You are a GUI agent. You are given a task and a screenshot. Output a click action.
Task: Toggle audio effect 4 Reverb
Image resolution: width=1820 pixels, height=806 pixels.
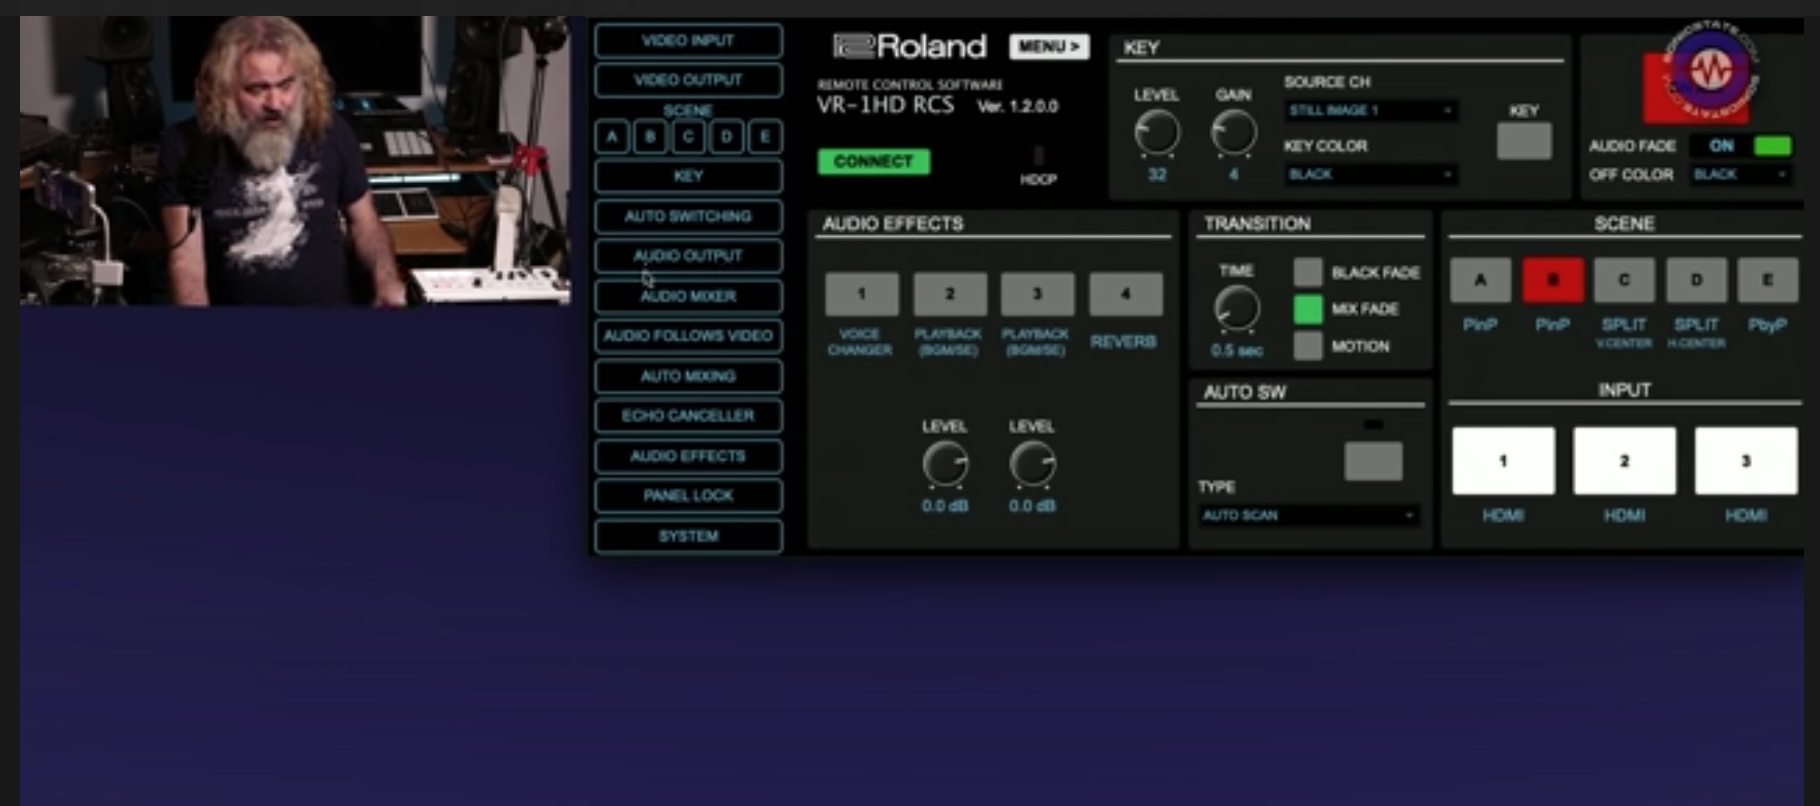tap(1126, 294)
